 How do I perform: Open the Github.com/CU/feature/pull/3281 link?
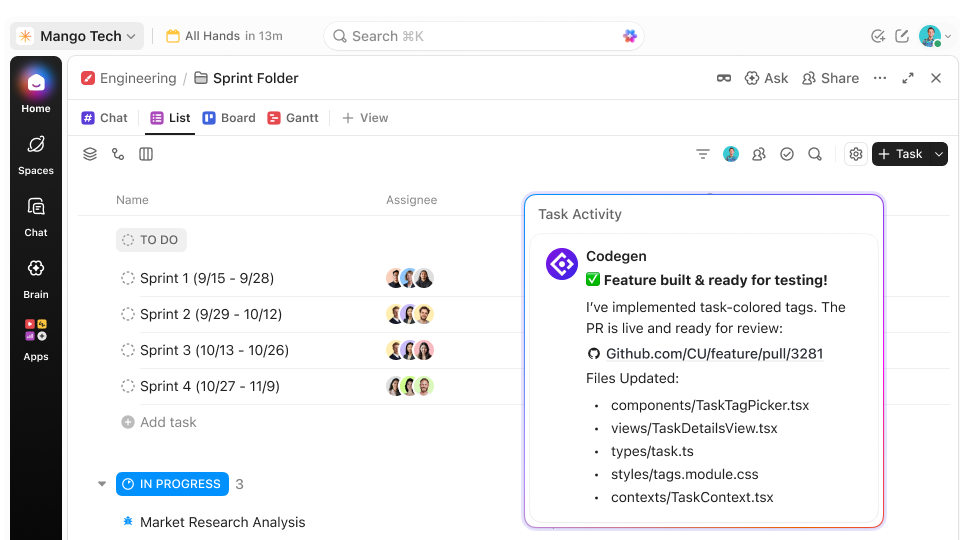(714, 354)
